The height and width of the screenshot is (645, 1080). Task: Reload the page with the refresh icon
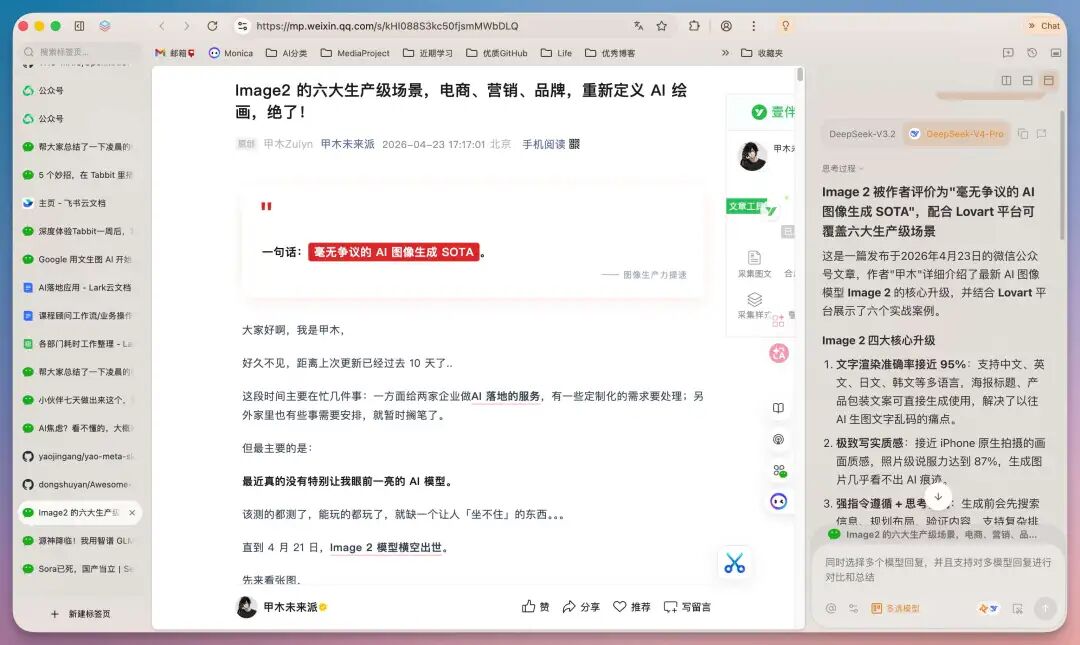click(212, 26)
